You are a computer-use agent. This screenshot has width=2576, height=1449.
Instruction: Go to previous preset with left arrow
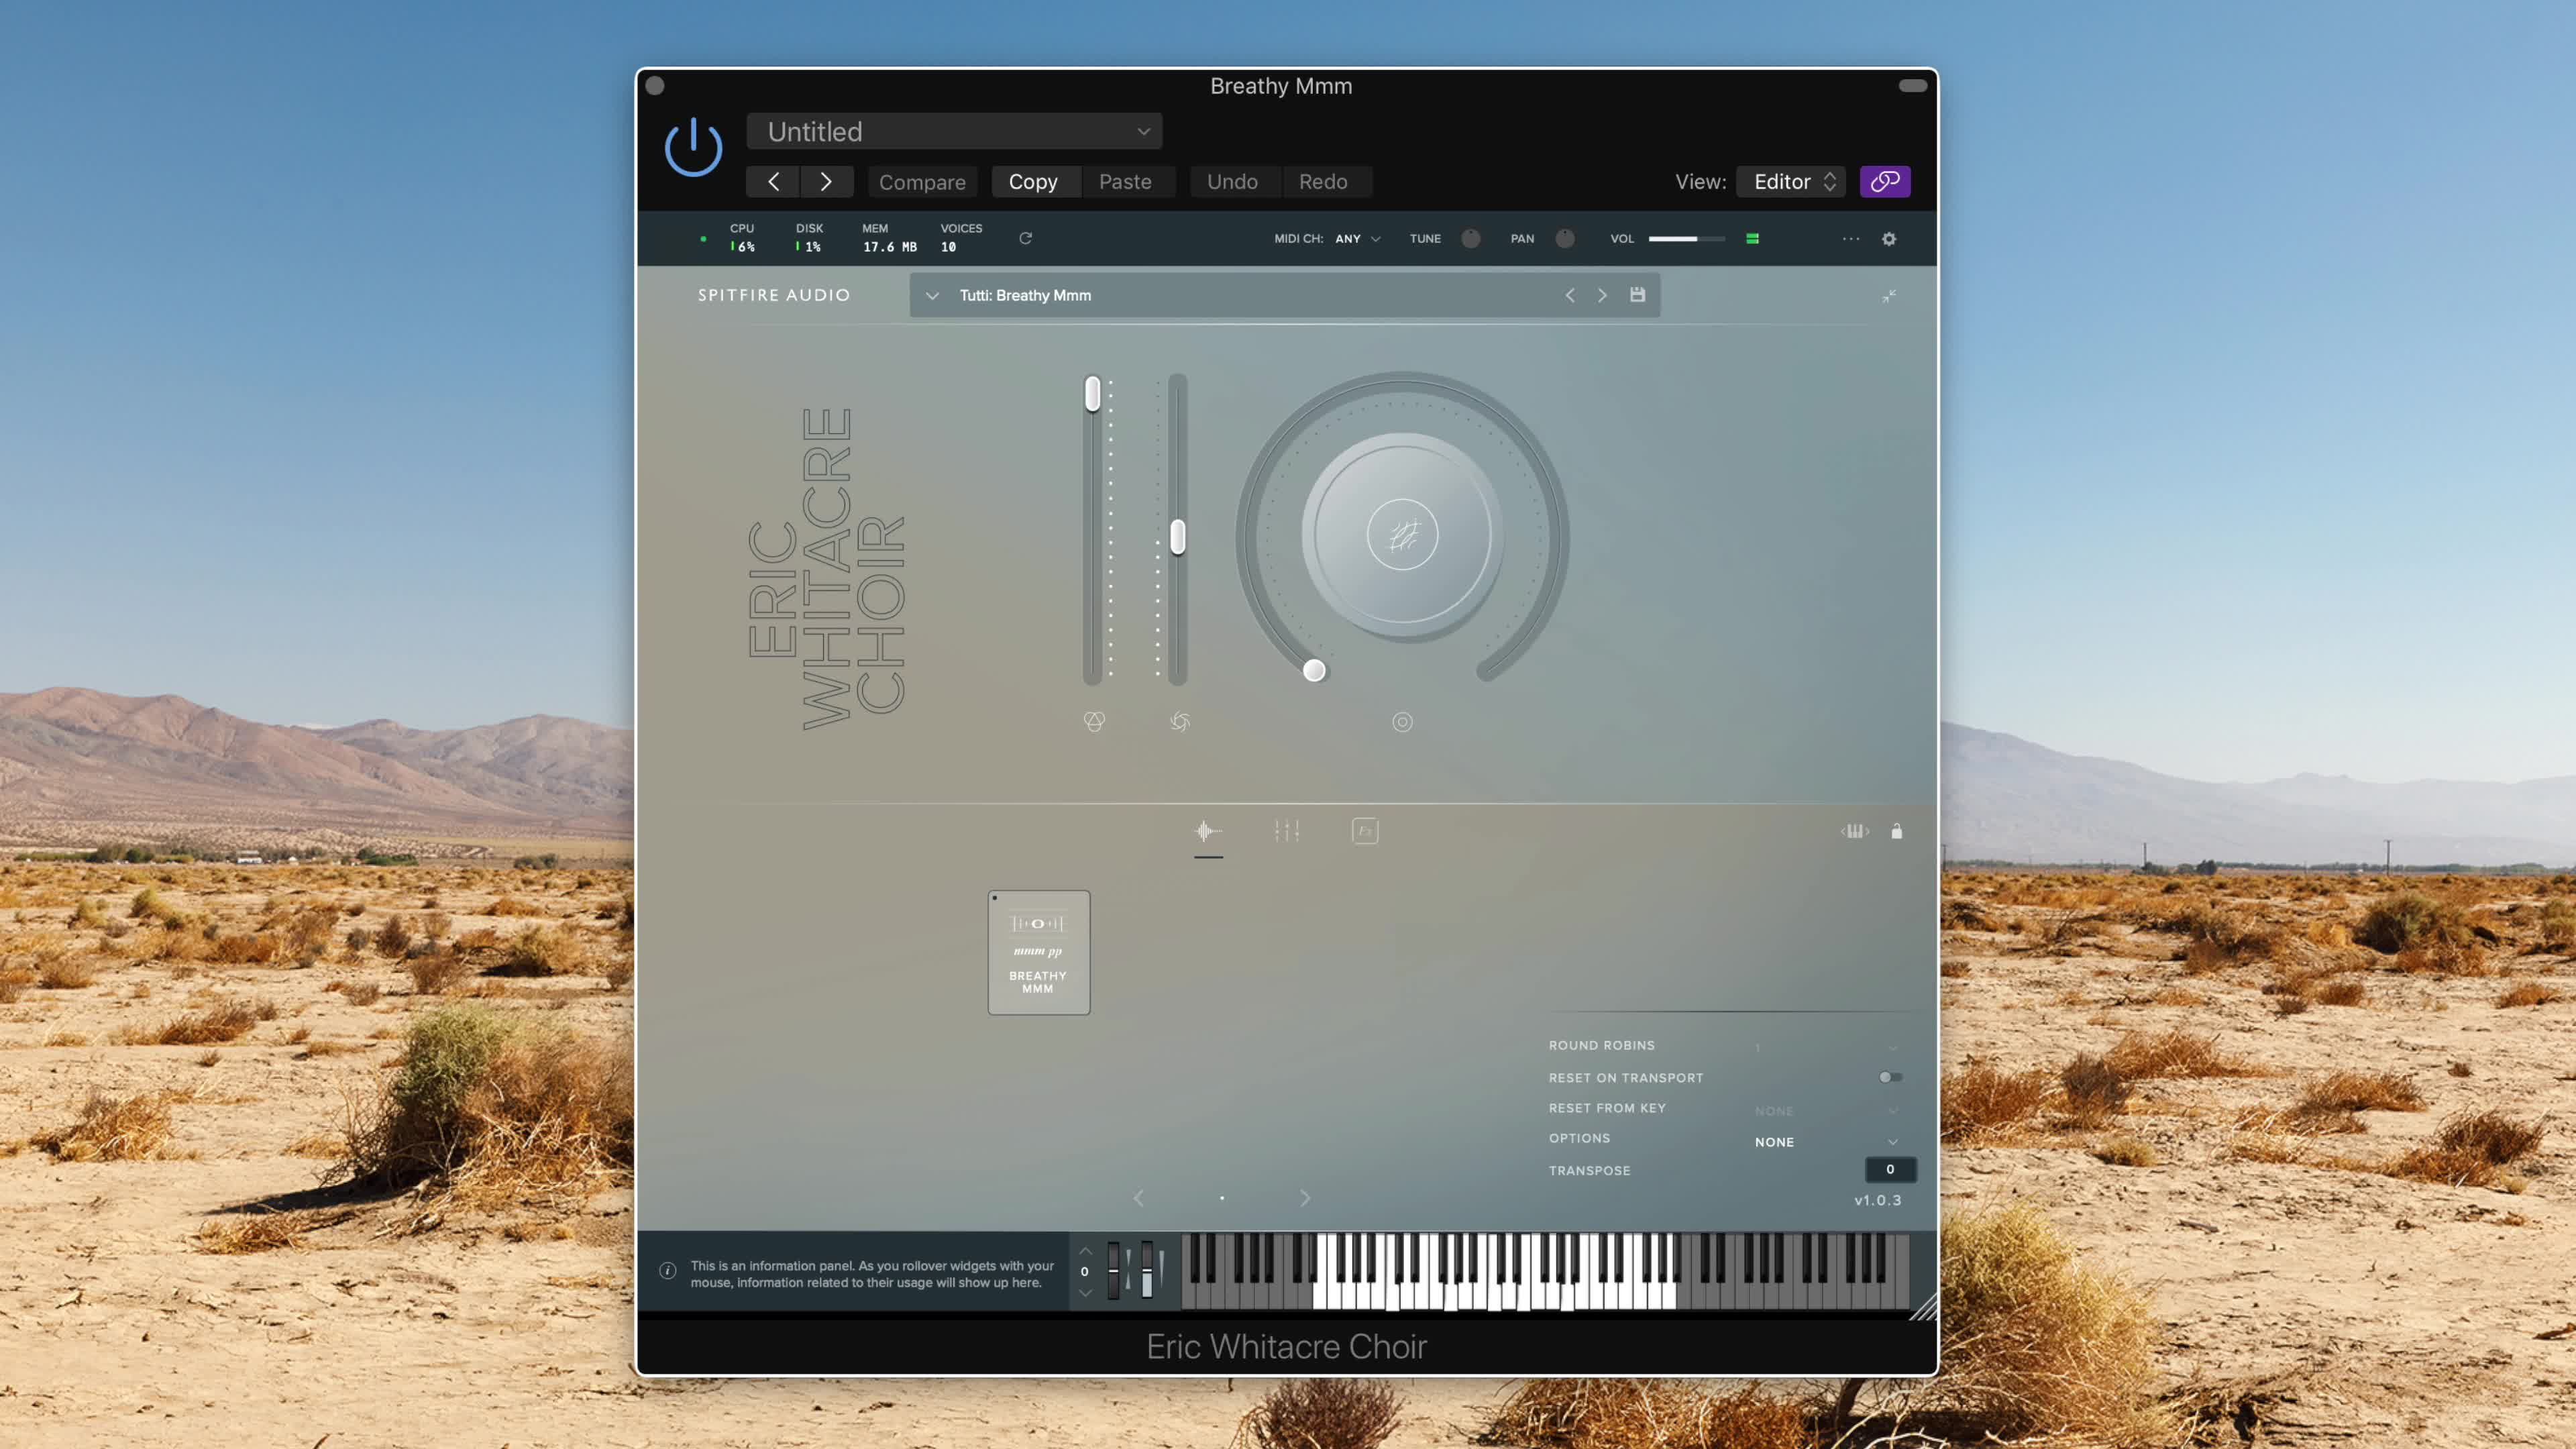tap(773, 182)
